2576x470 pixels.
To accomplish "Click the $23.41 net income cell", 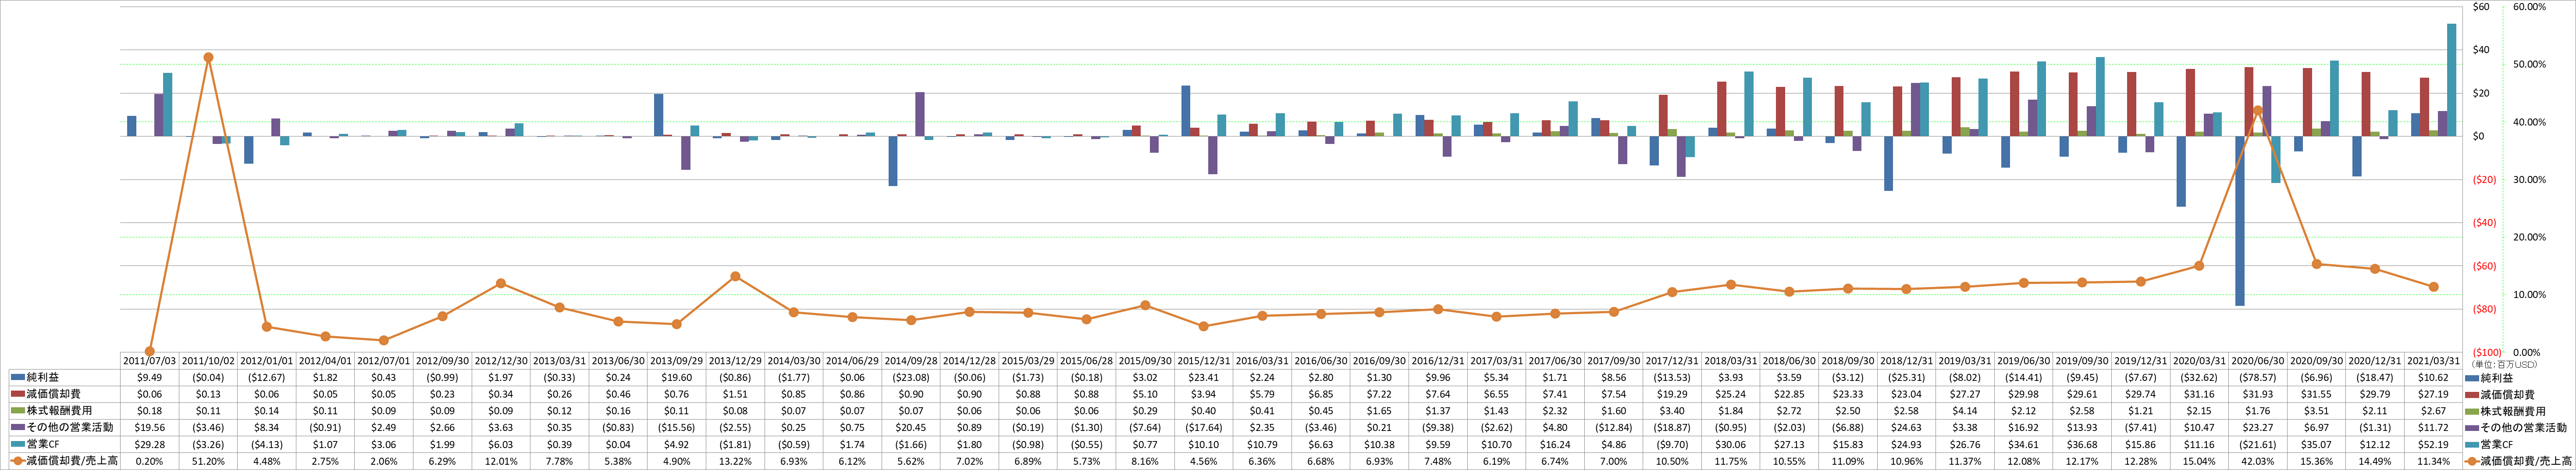I will coord(1204,378).
